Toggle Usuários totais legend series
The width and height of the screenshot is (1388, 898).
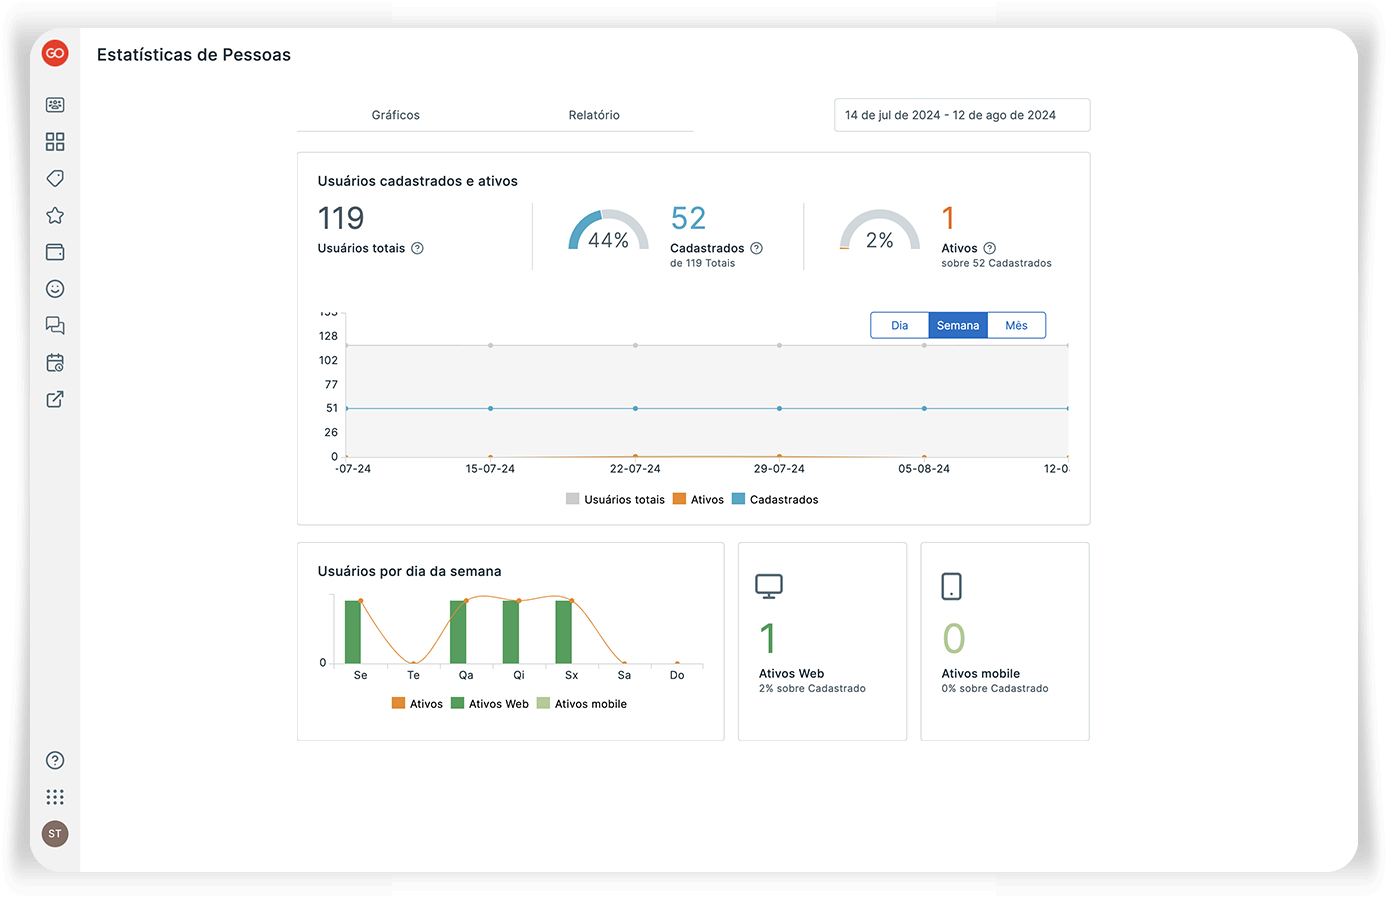[615, 499]
